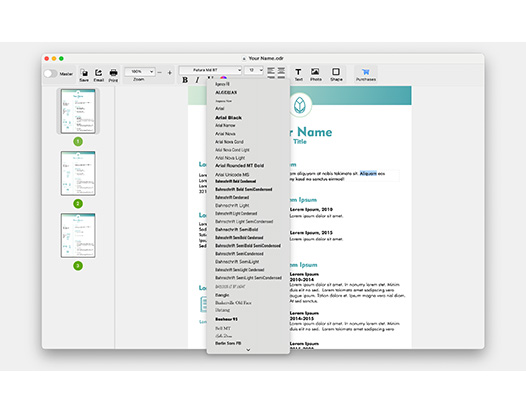
Task: Open the font name dropdown
Action: [x=210, y=70]
